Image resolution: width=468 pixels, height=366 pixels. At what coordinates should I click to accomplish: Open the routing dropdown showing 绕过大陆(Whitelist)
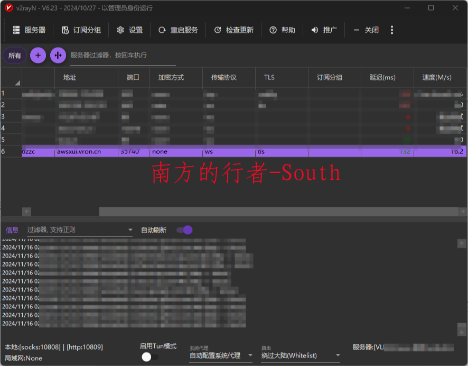(x=301, y=356)
